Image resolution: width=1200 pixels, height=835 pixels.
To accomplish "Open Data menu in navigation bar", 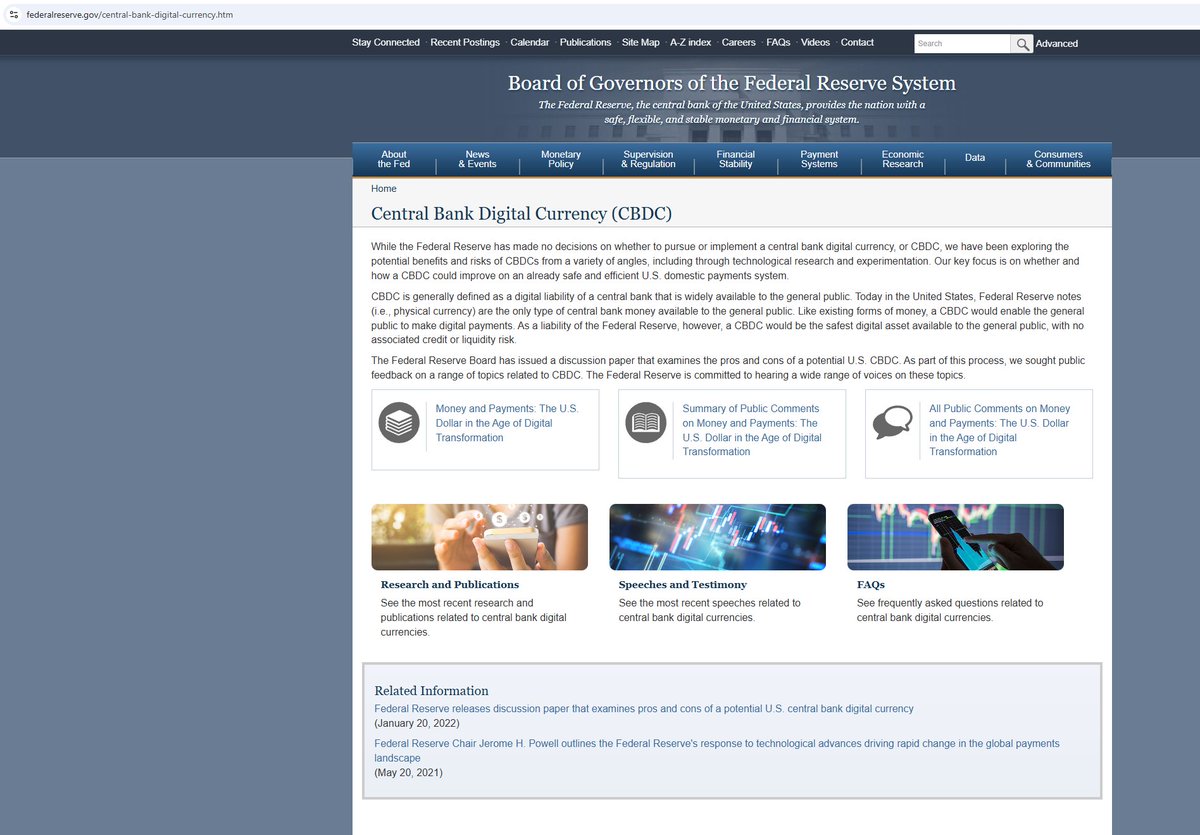I will 975,158.
